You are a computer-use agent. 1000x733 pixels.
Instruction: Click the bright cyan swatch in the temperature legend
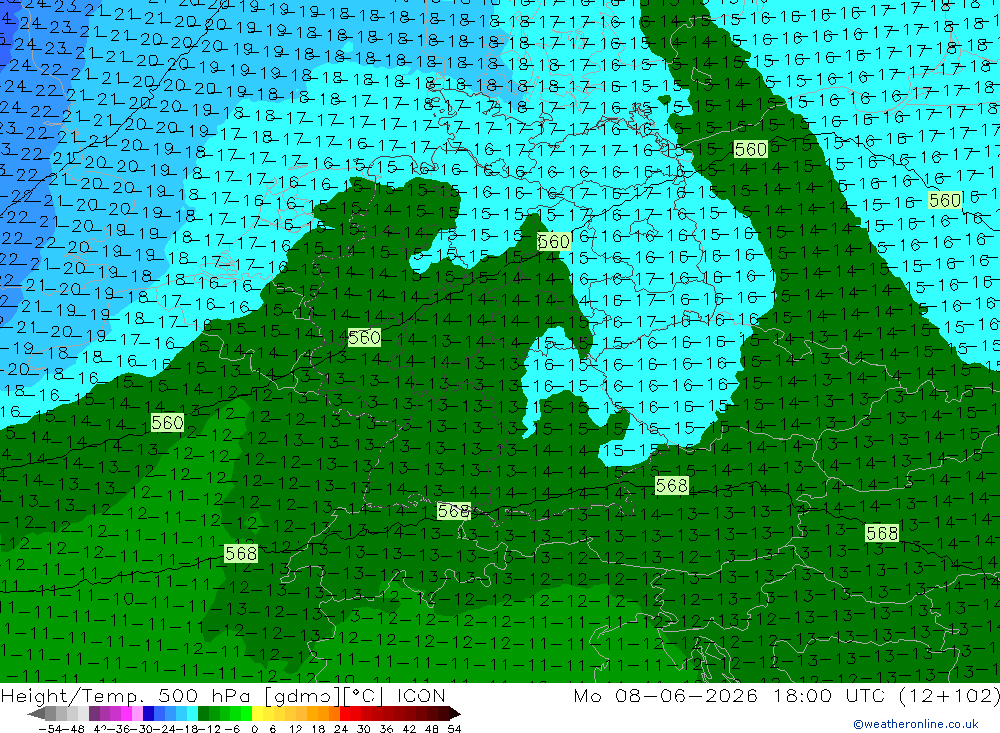pyautogui.click(x=192, y=714)
